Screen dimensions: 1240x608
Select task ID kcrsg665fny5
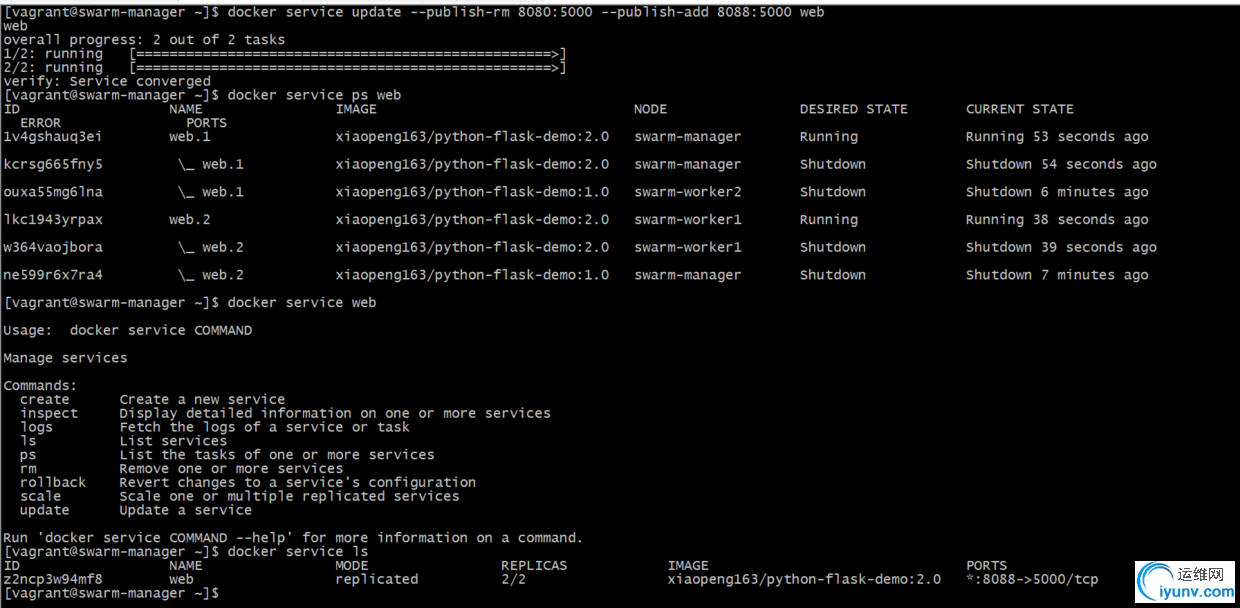[53, 164]
